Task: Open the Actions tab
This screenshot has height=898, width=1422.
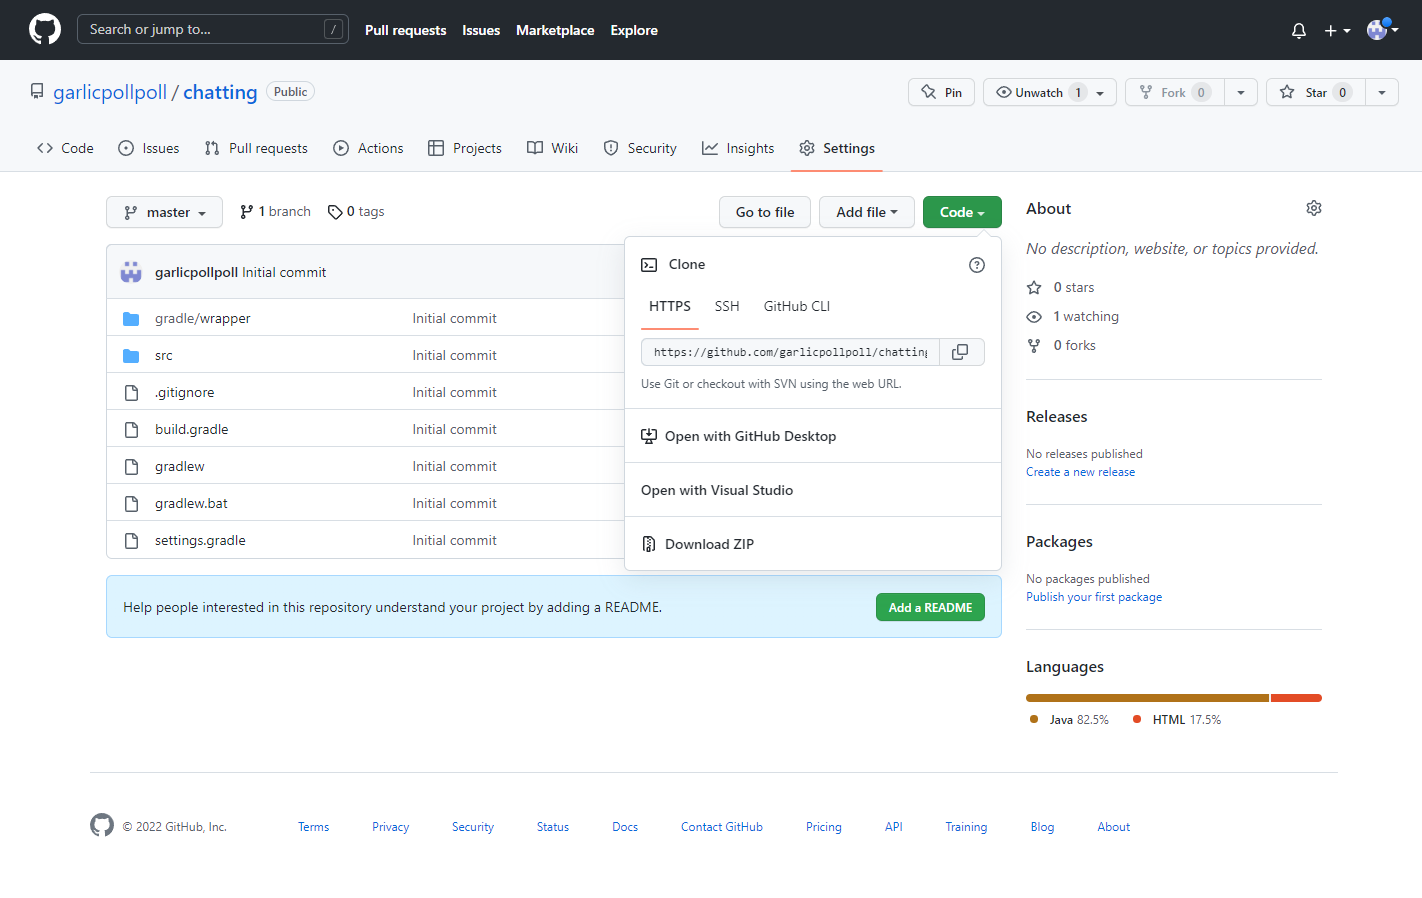Action: (368, 148)
